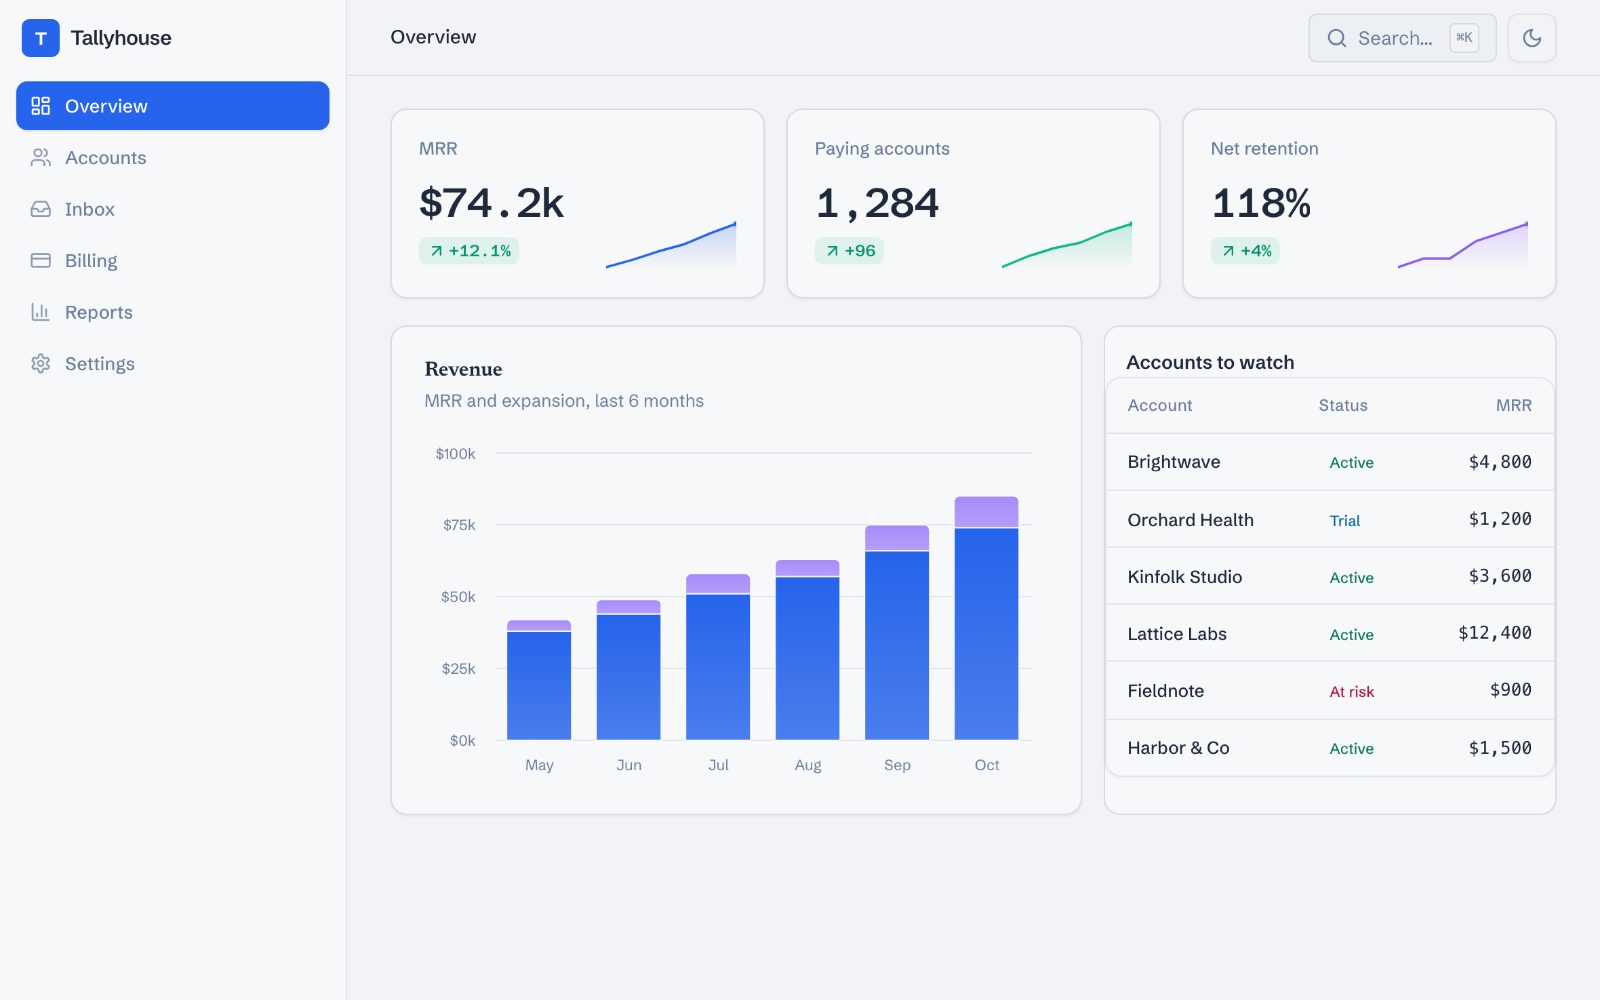
Task: Select the Orchard Health account name
Action: pos(1190,520)
